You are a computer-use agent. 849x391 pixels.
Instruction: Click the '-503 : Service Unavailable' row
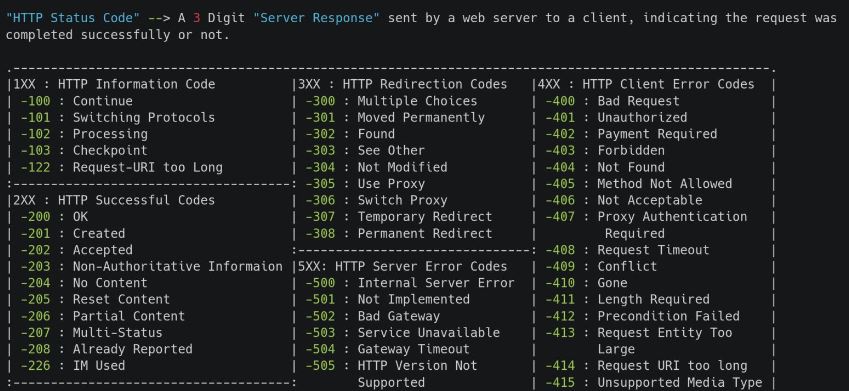click(403, 333)
